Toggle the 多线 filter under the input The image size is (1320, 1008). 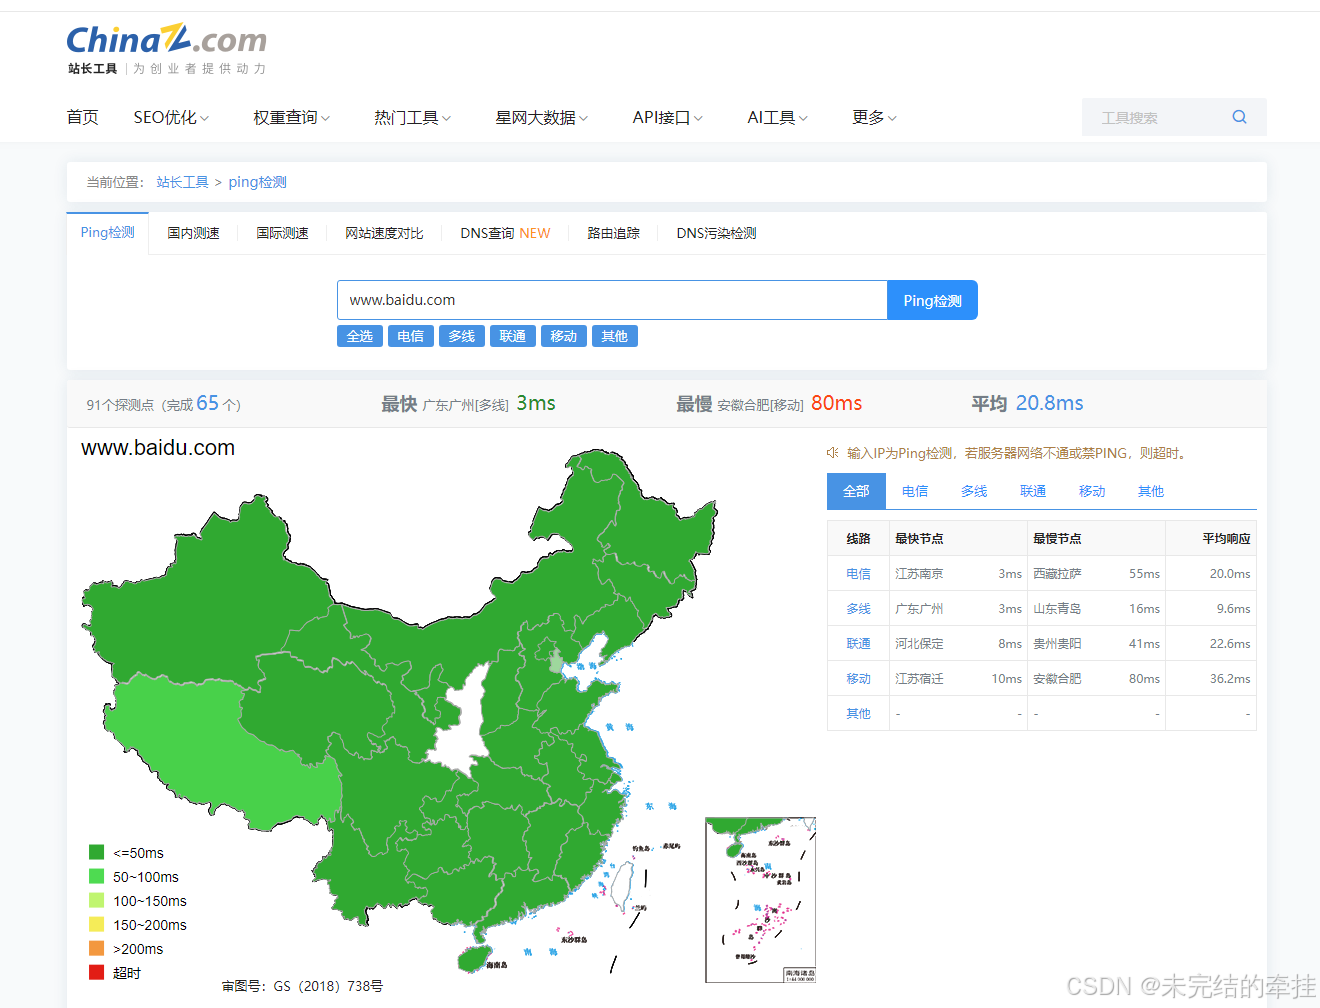click(462, 336)
